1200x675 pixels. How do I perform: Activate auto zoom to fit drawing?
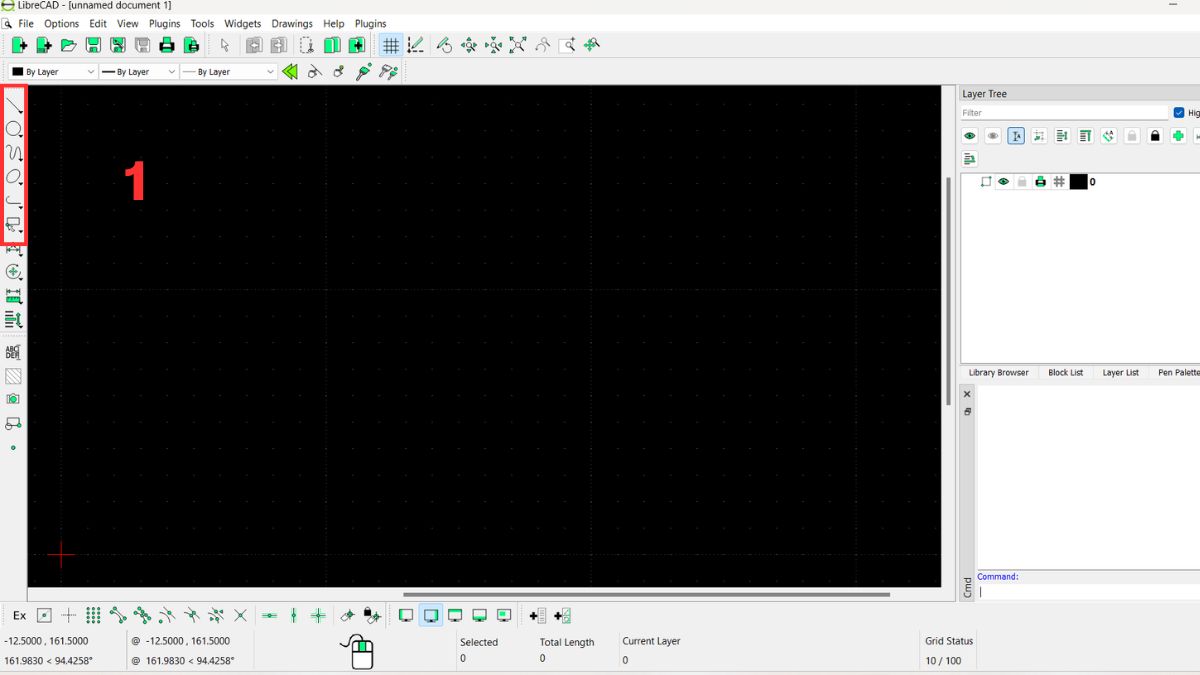click(x=517, y=45)
